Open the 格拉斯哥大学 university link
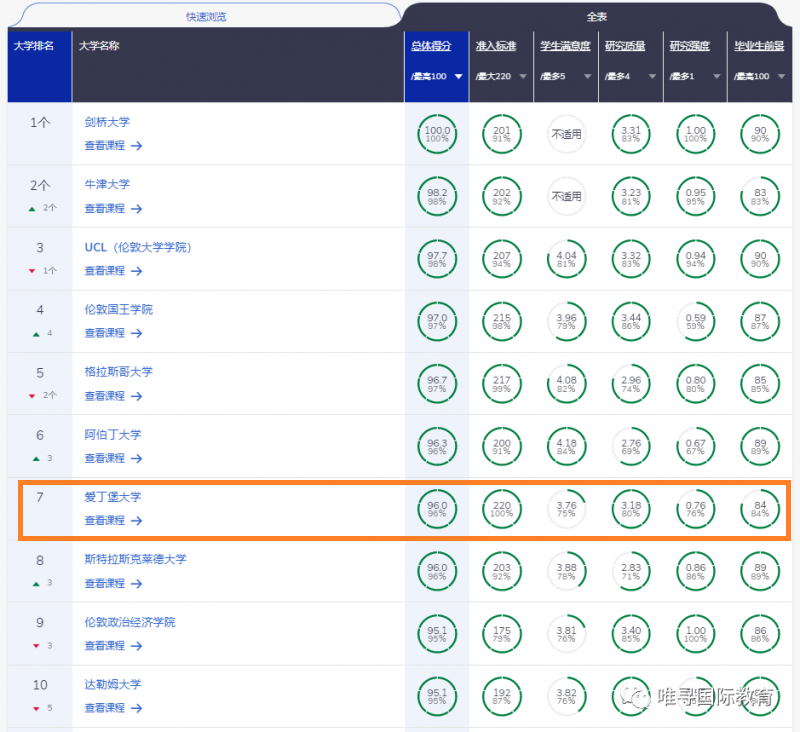800x732 pixels. (x=118, y=372)
